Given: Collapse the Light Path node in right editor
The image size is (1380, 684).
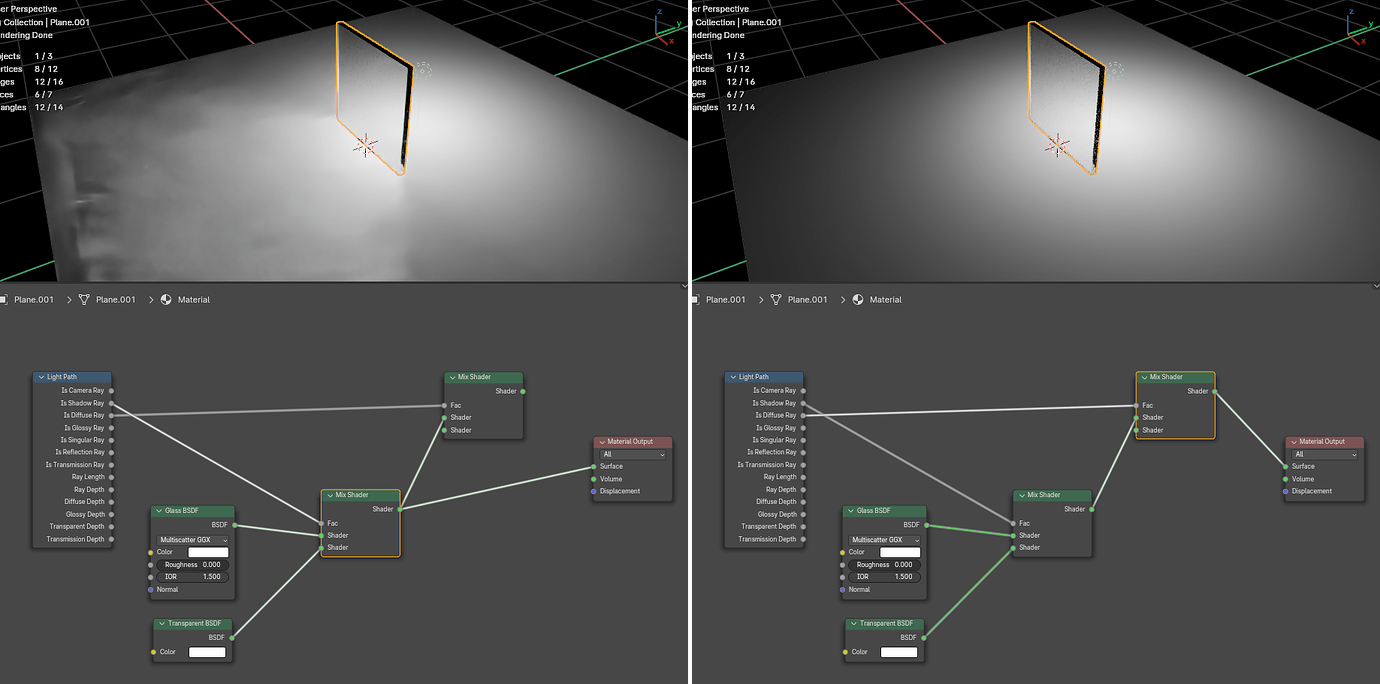Looking at the screenshot, I should pos(733,377).
